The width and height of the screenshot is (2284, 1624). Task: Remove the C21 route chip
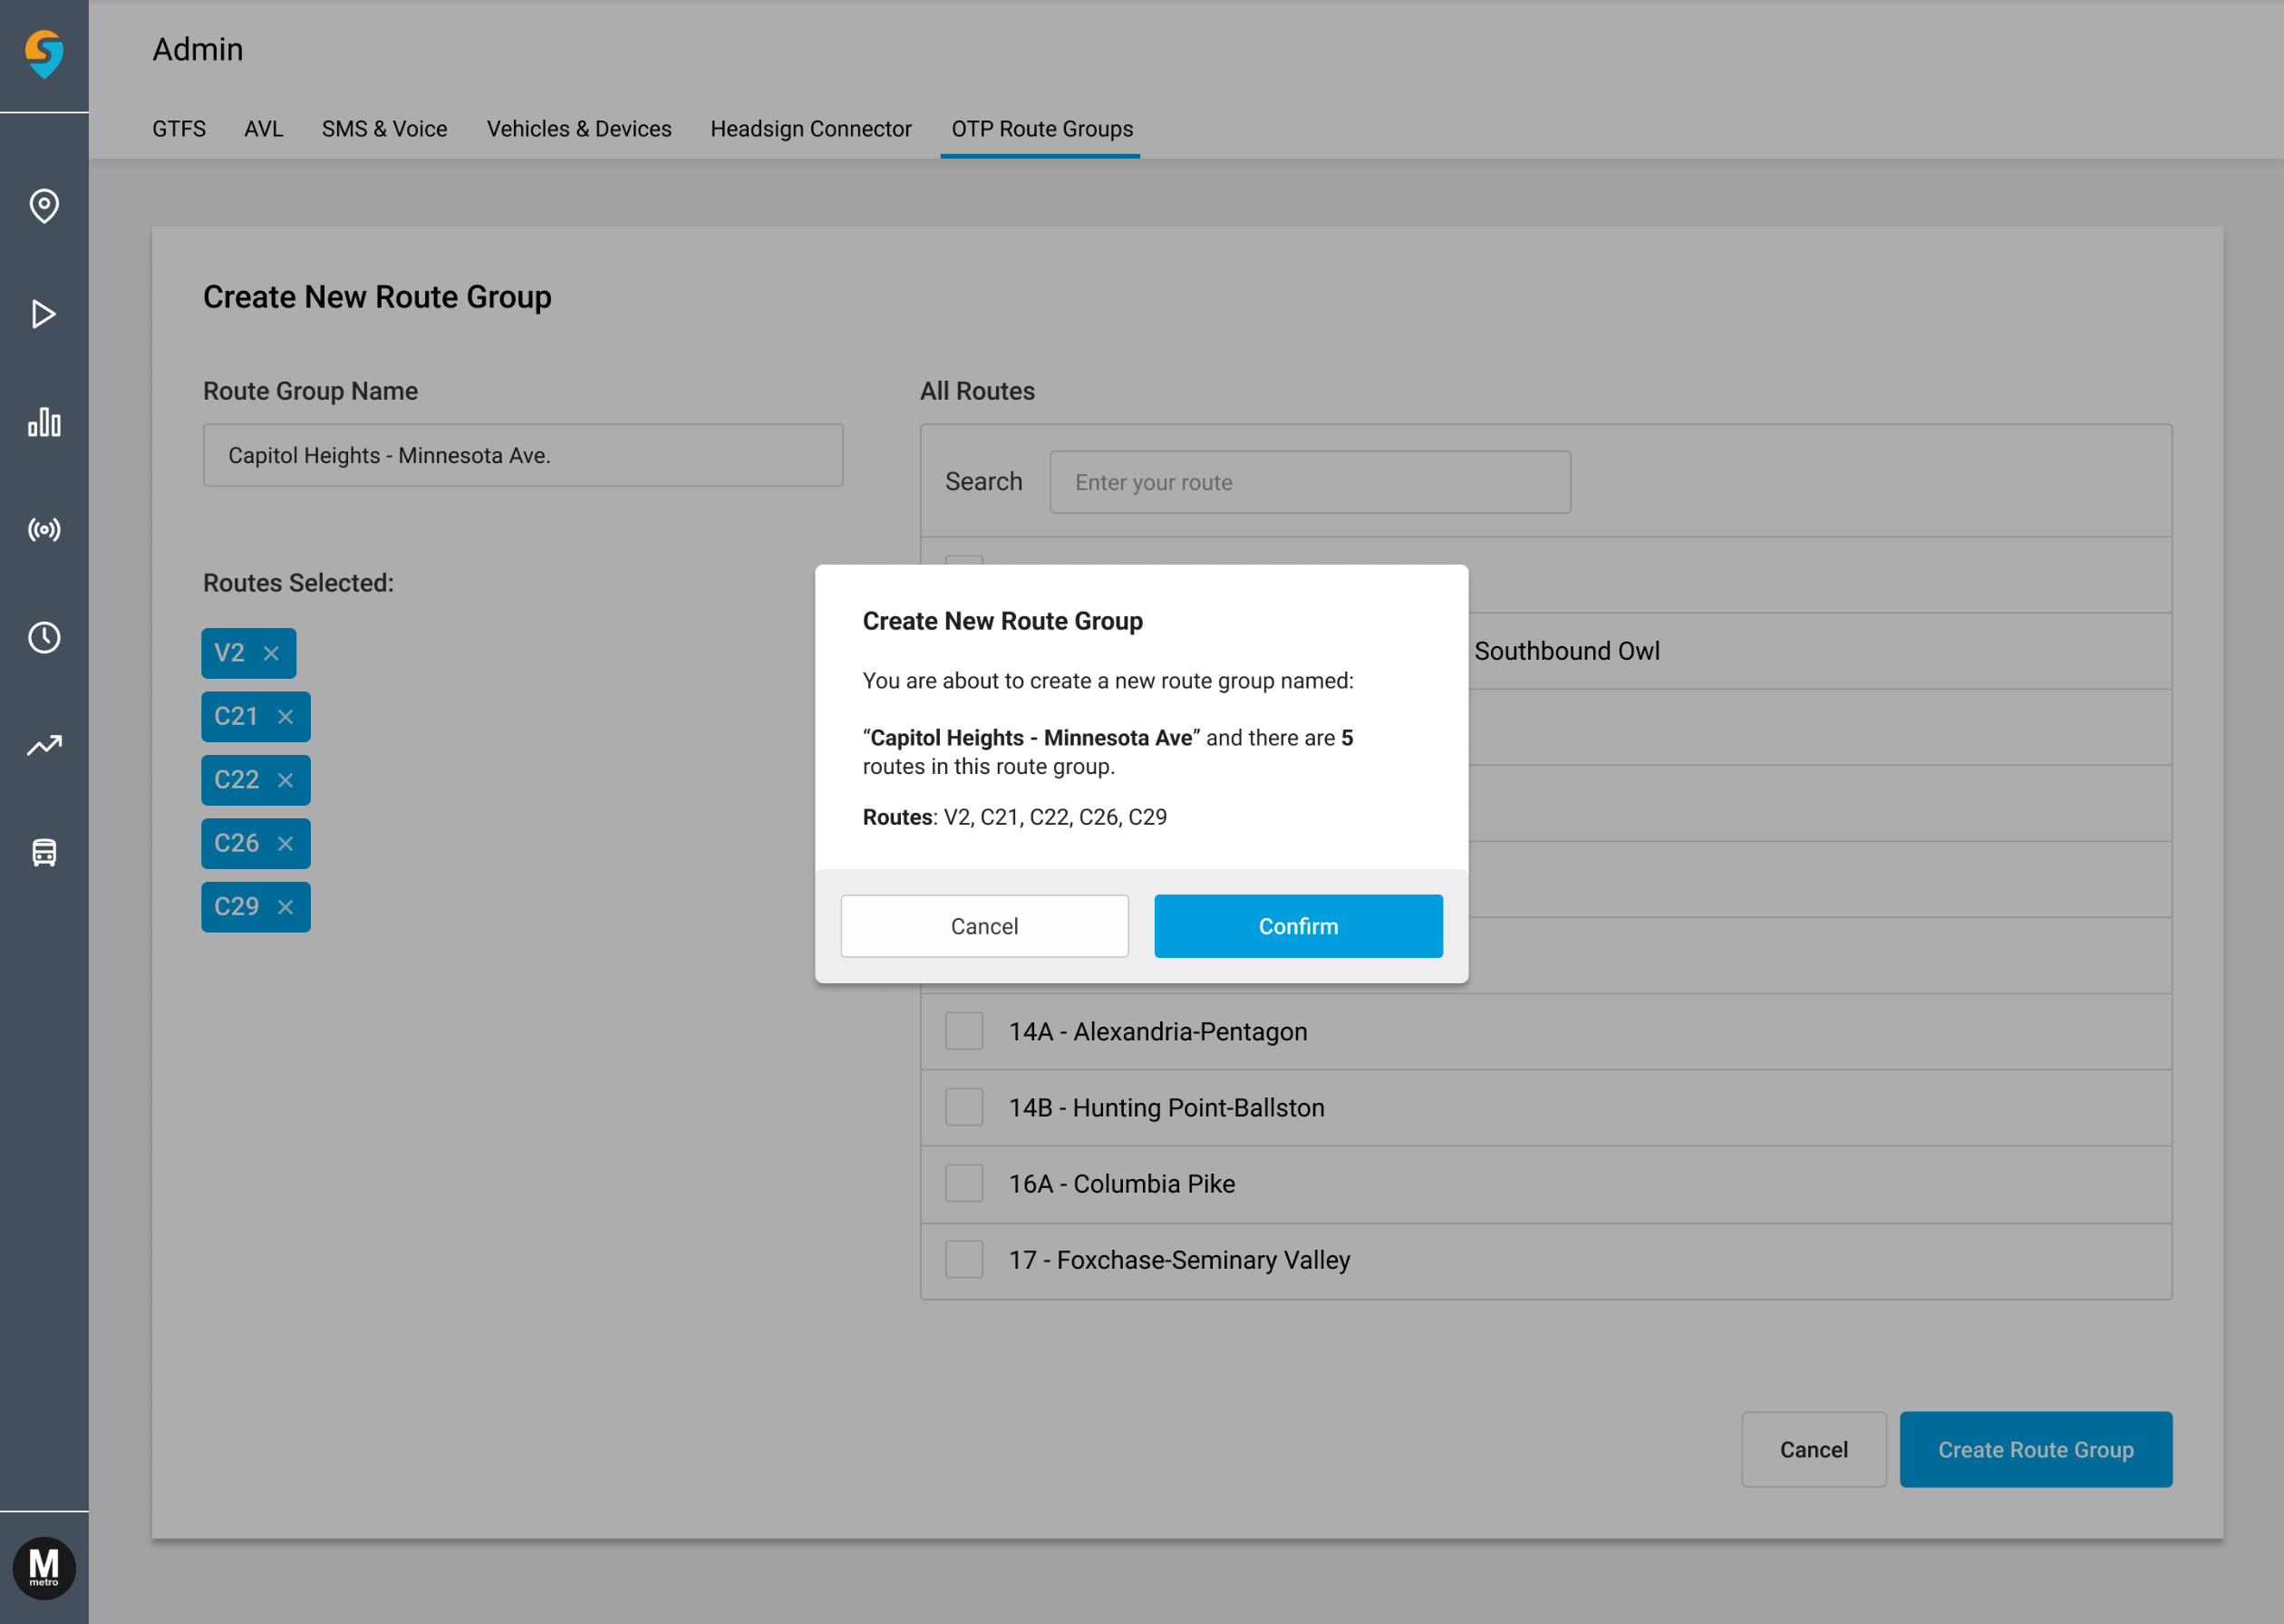[285, 717]
